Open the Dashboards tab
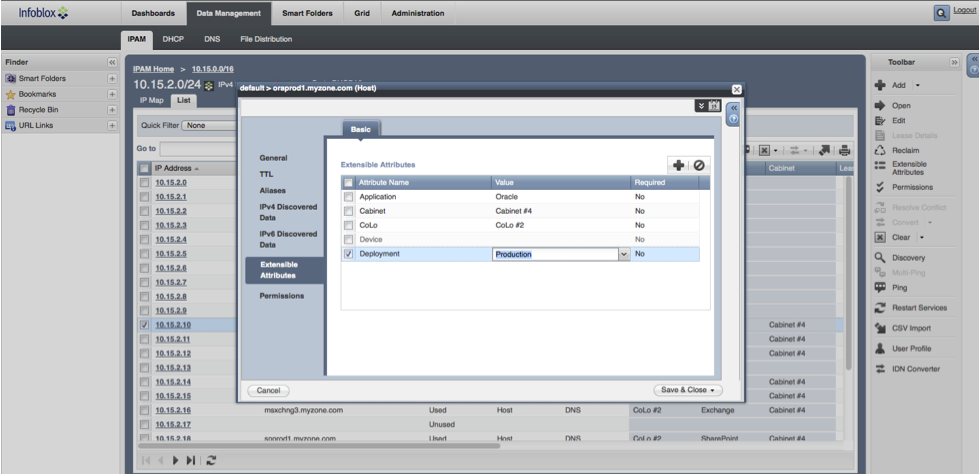Image resolution: width=979 pixels, height=474 pixels. [x=153, y=13]
